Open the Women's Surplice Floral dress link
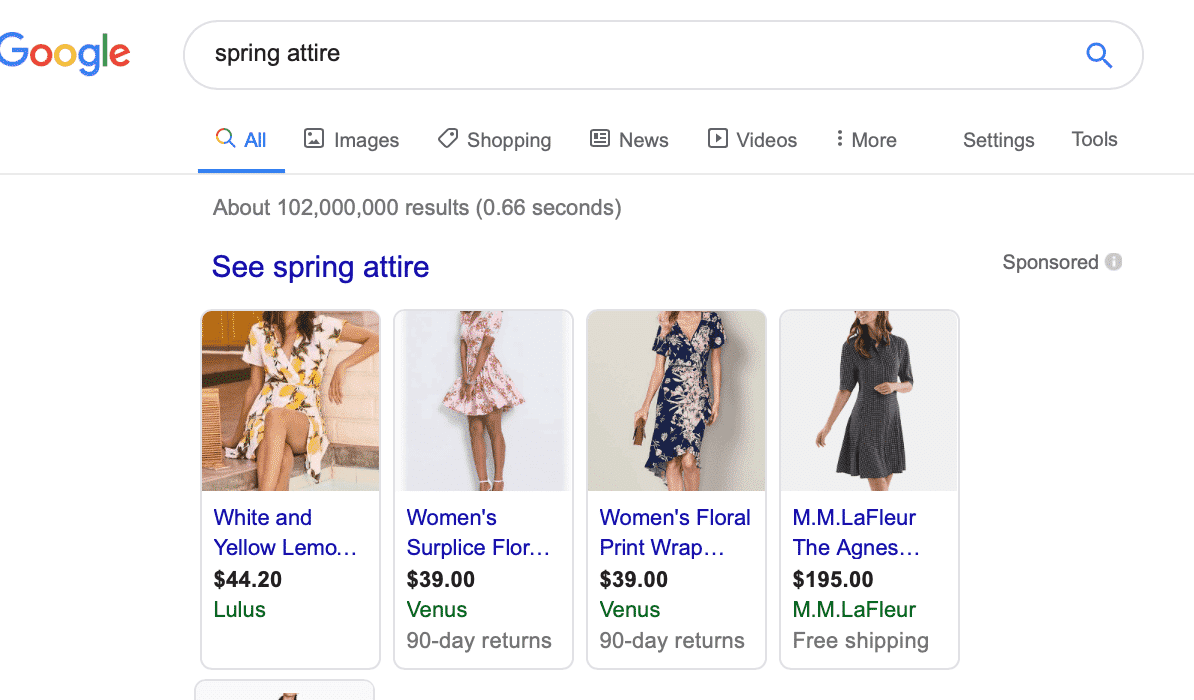1194x700 pixels. (477, 532)
